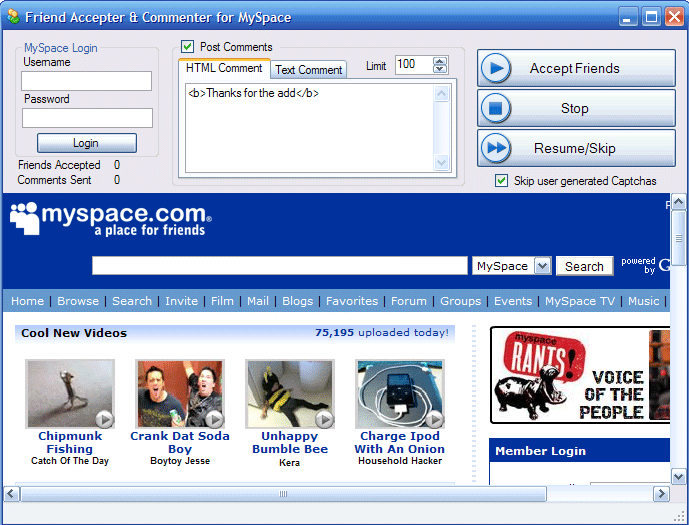
Task: Play the Chipmunk Fishing video overlay button
Action: [105, 420]
